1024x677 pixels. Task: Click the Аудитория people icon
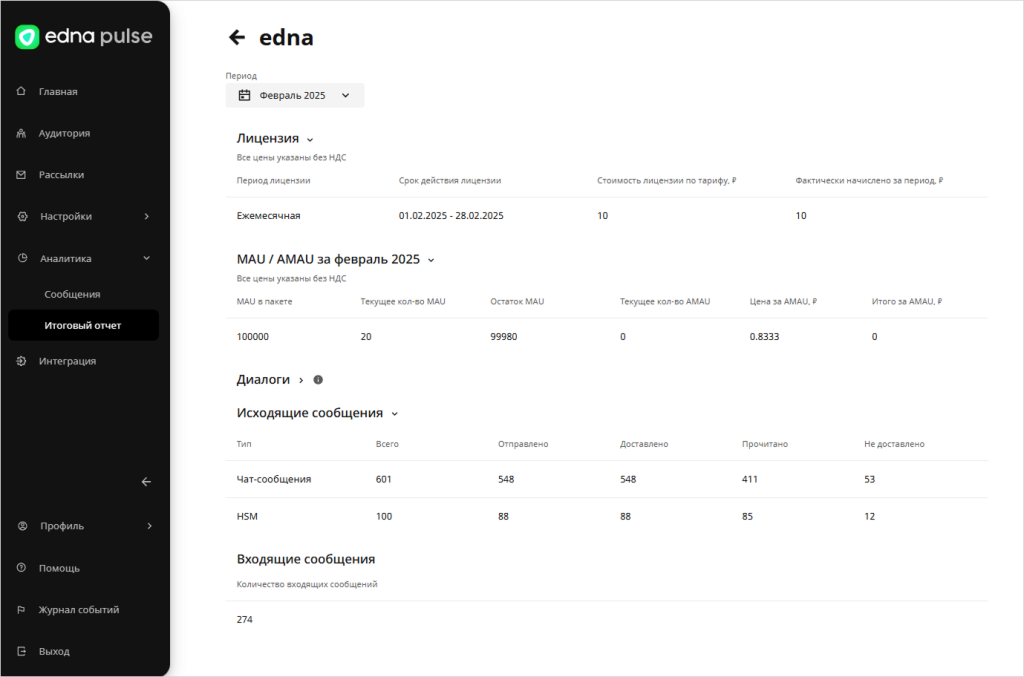22,133
